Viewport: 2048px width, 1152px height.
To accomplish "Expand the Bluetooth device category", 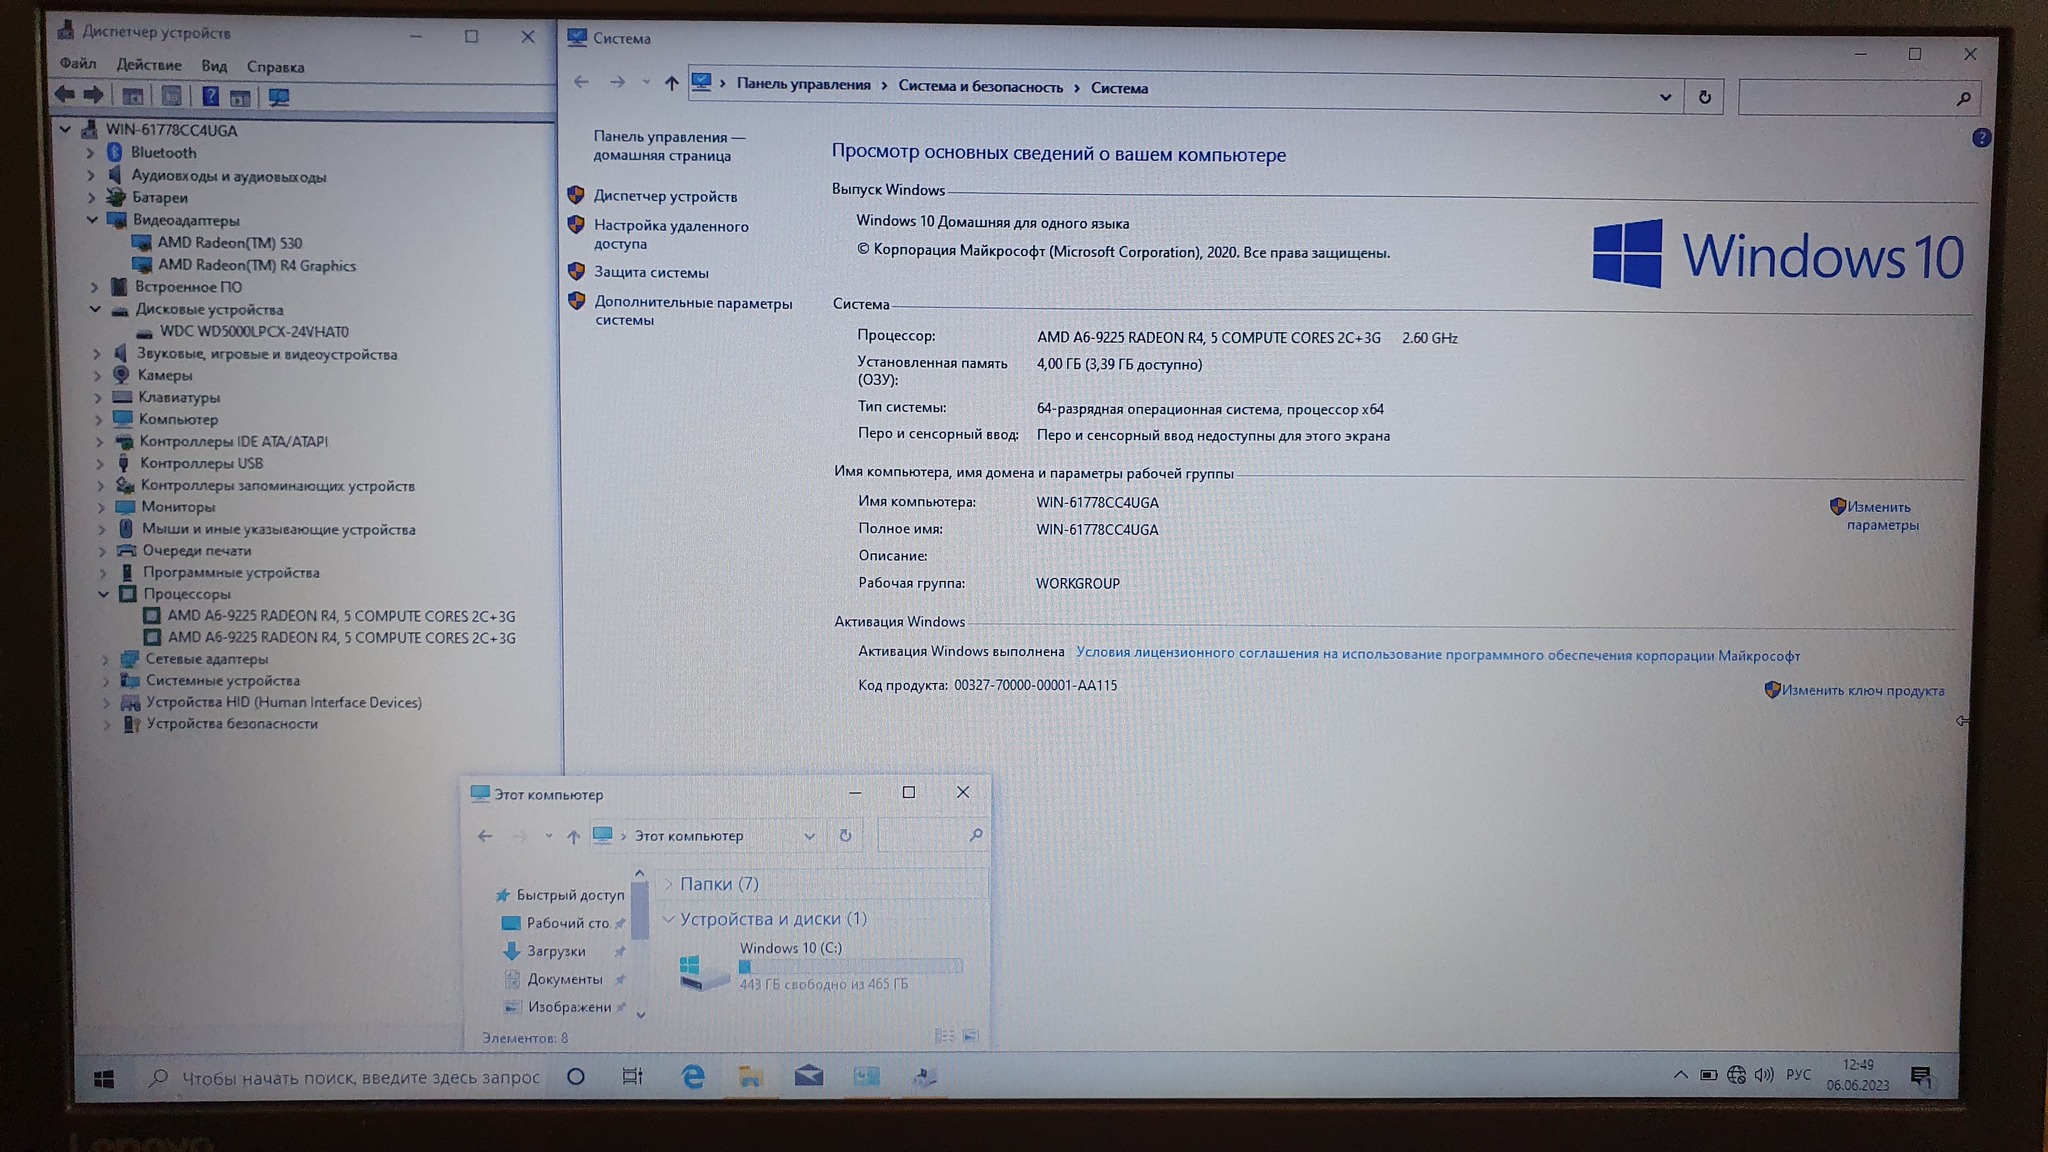I will [x=90, y=153].
